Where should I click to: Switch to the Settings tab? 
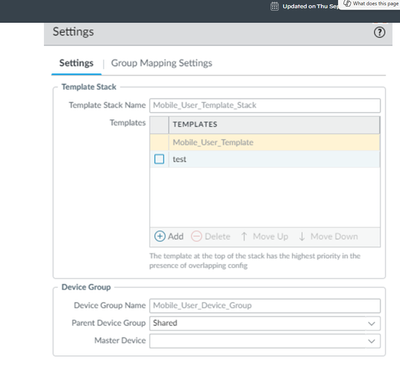pyautogui.click(x=76, y=63)
